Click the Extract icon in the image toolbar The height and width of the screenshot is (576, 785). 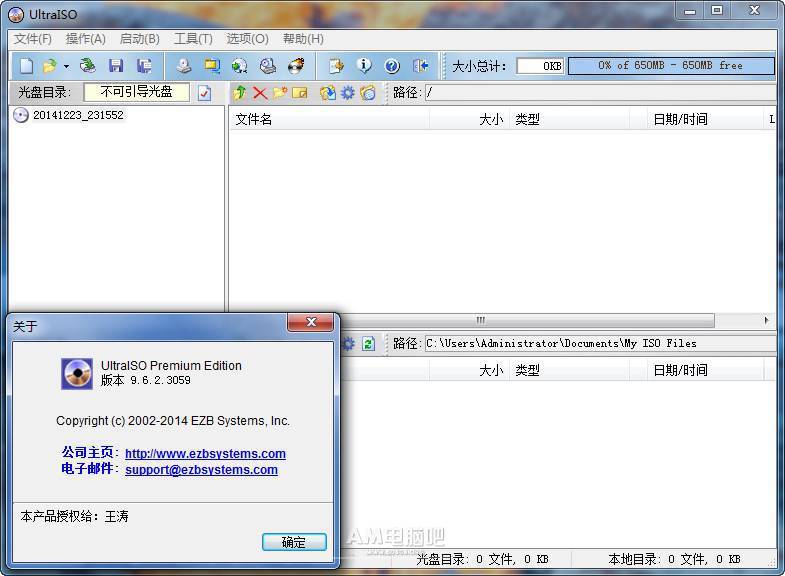(x=328, y=92)
